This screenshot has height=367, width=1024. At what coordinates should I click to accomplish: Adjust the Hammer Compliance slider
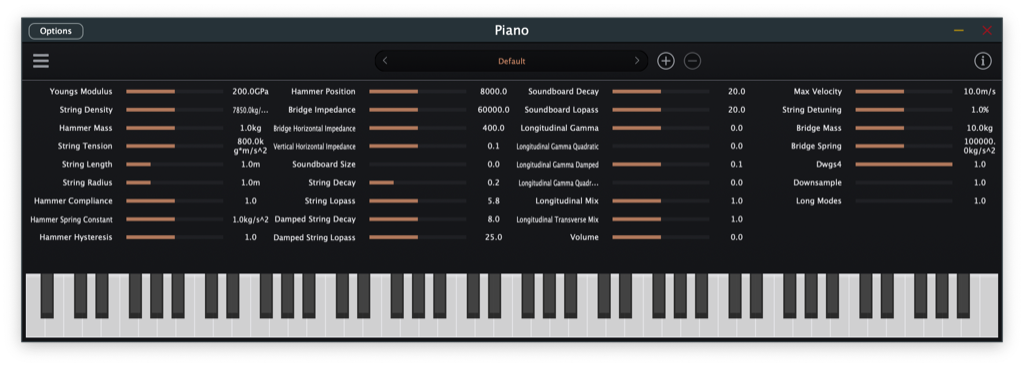(x=174, y=201)
